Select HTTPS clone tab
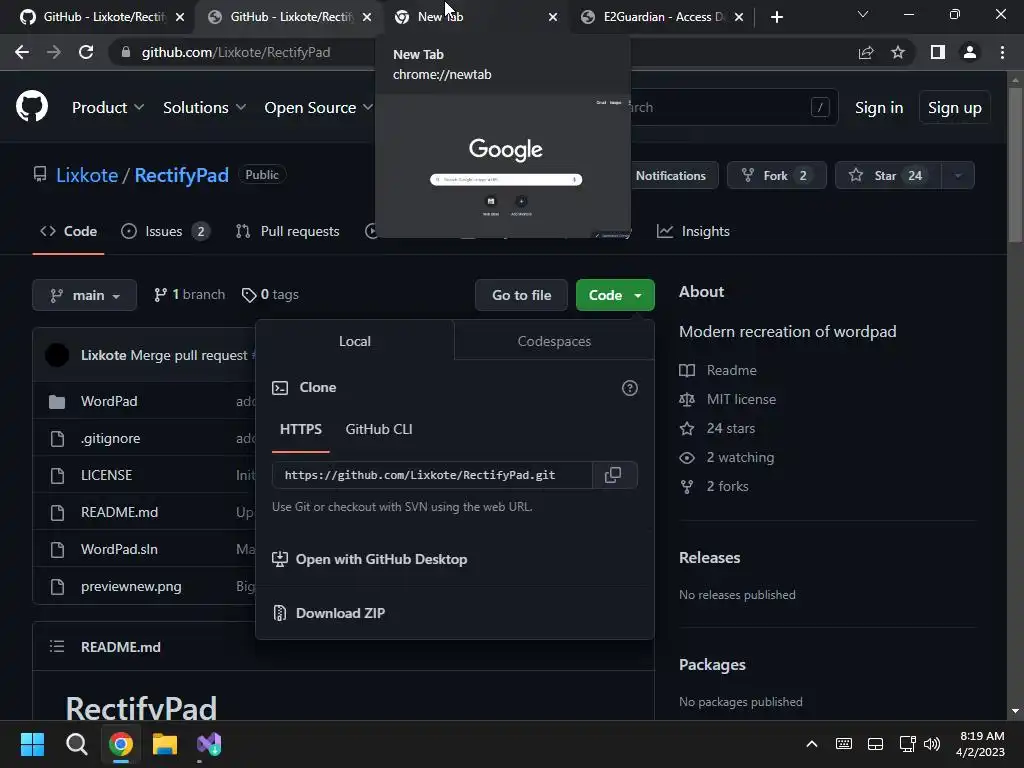 (300, 429)
